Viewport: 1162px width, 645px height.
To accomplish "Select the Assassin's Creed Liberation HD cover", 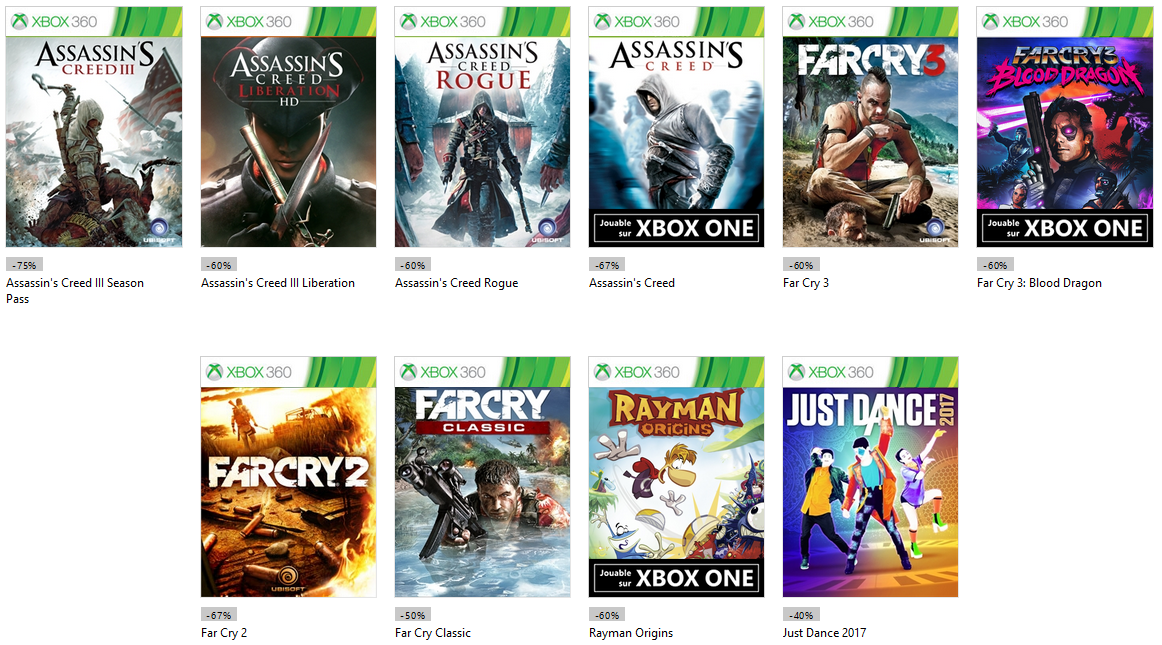I will point(288,127).
